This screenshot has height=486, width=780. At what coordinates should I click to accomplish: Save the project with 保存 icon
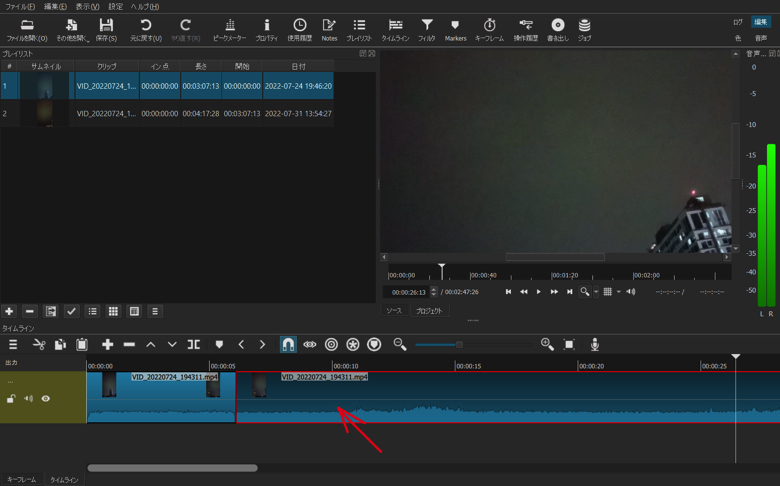(106, 30)
